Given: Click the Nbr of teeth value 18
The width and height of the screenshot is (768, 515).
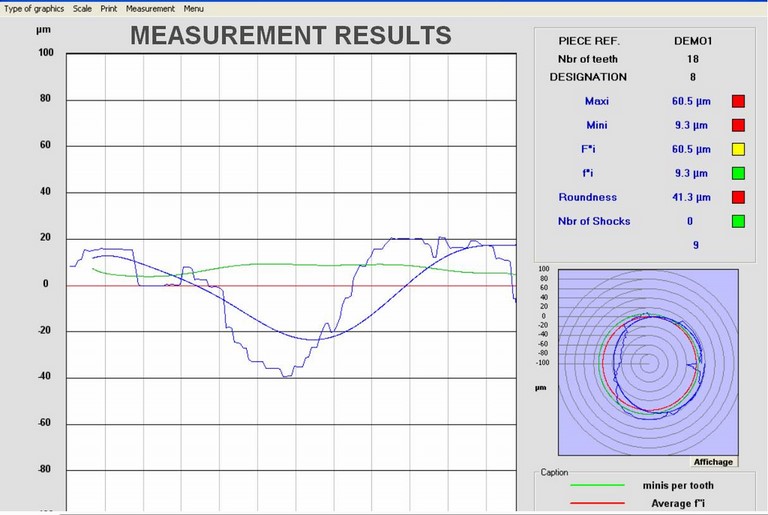Looking at the screenshot, I should 692,60.
